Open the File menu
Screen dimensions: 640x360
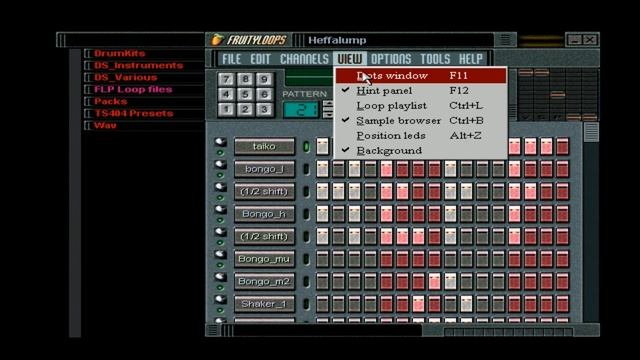[x=231, y=59]
